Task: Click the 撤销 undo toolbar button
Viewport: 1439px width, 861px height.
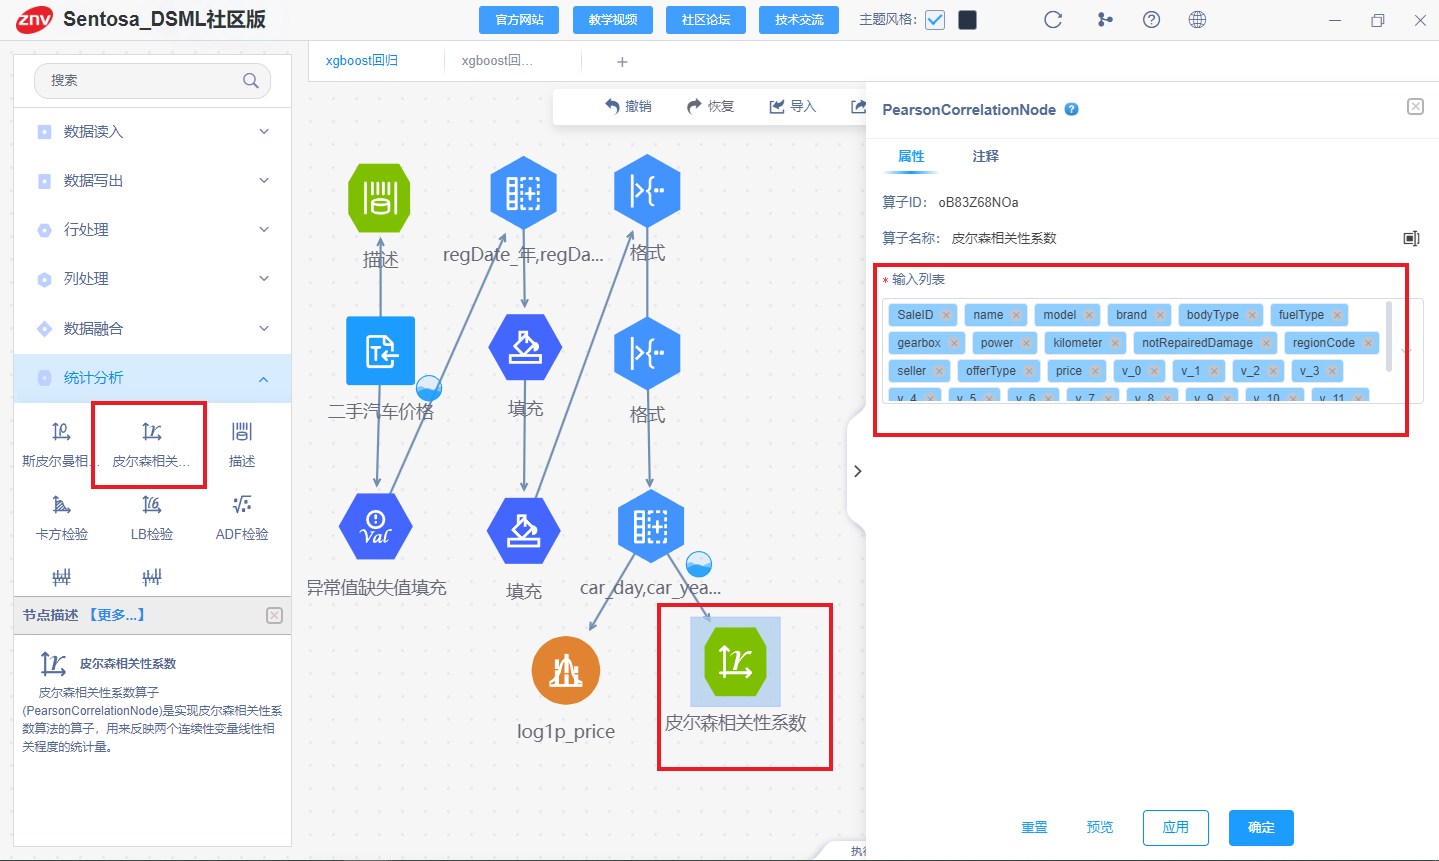Action: (628, 106)
